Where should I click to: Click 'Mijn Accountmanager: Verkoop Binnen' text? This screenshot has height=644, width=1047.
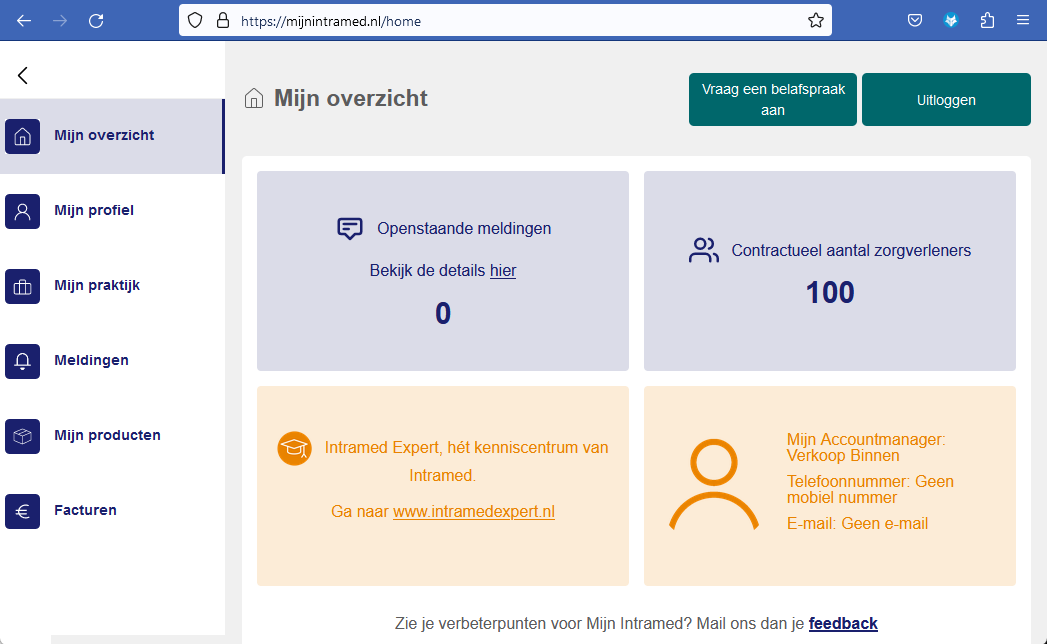coord(866,448)
